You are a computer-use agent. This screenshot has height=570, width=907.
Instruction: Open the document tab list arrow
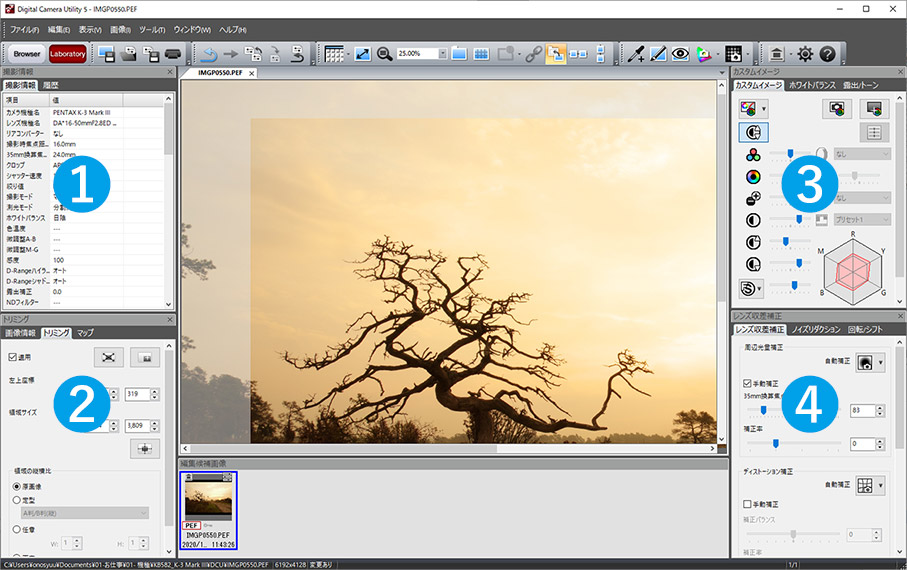click(x=721, y=73)
